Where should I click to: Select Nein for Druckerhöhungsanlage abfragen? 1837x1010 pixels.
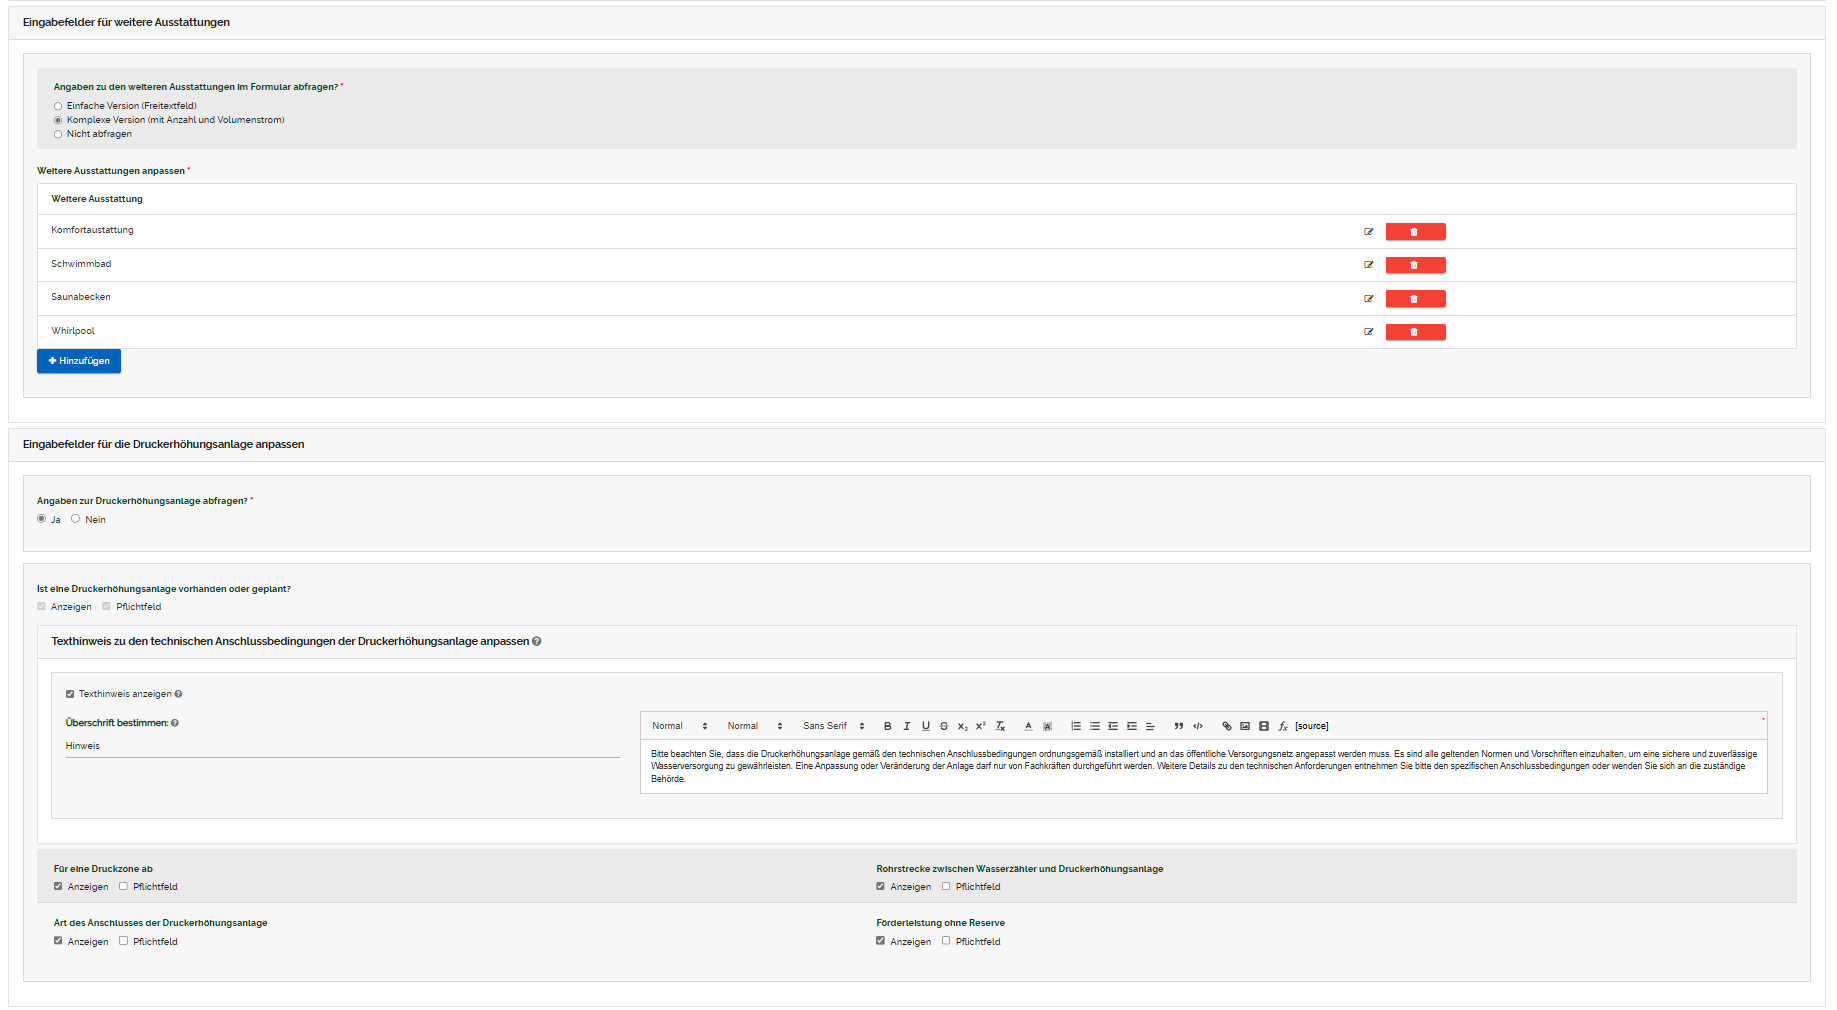(75, 519)
